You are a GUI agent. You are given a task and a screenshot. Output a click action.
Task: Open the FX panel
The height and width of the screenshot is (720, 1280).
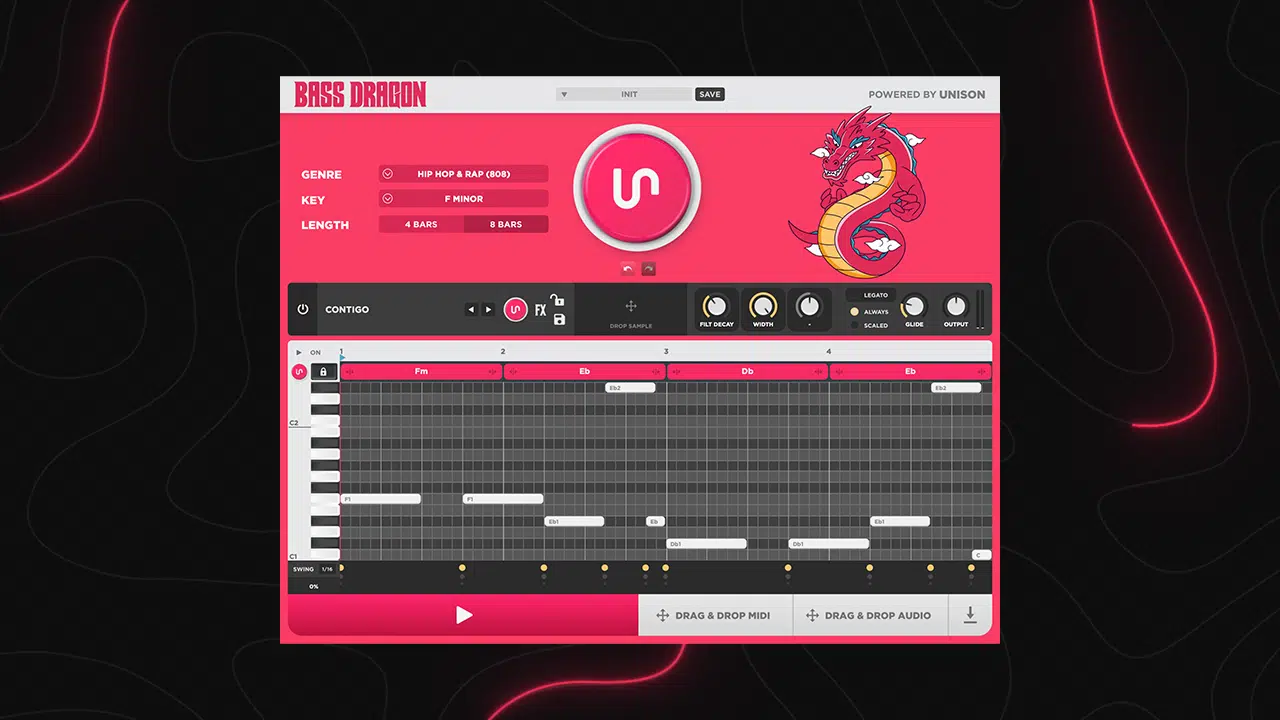(x=540, y=311)
